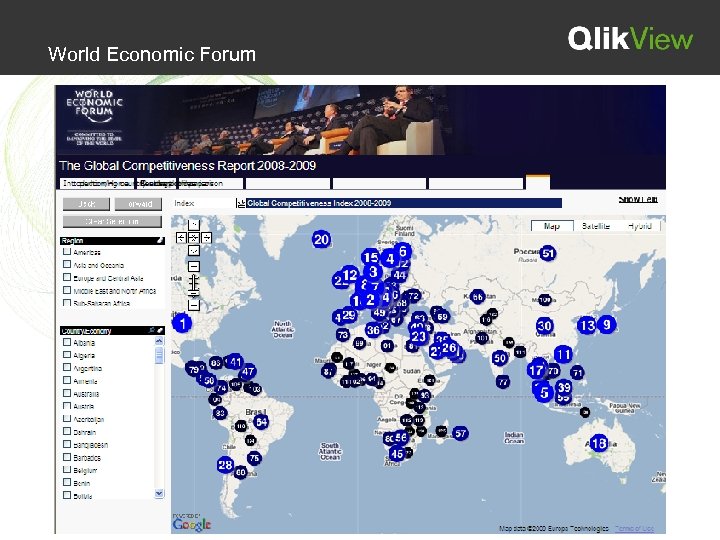Select marker 73 on Morocco
The width and height of the screenshot is (720, 540).
click(x=343, y=334)
